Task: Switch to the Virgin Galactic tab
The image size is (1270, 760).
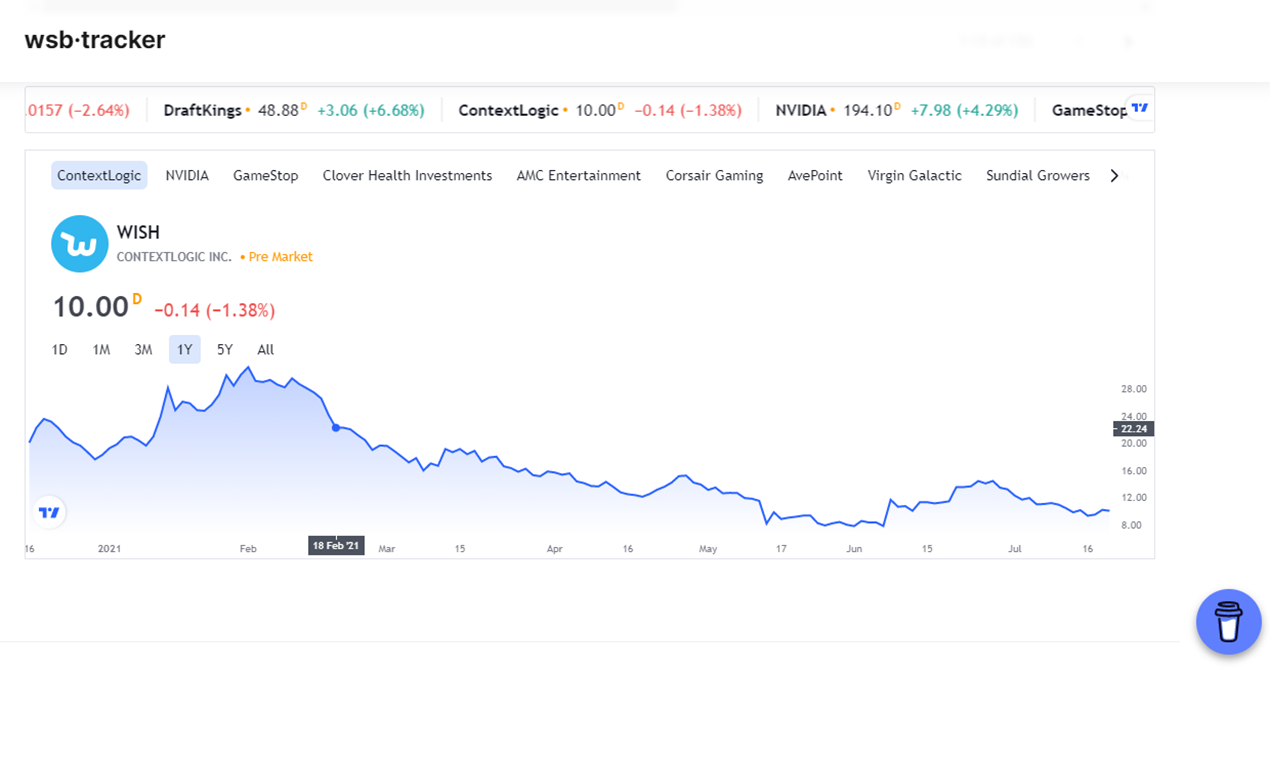Action: coord(914,175)
